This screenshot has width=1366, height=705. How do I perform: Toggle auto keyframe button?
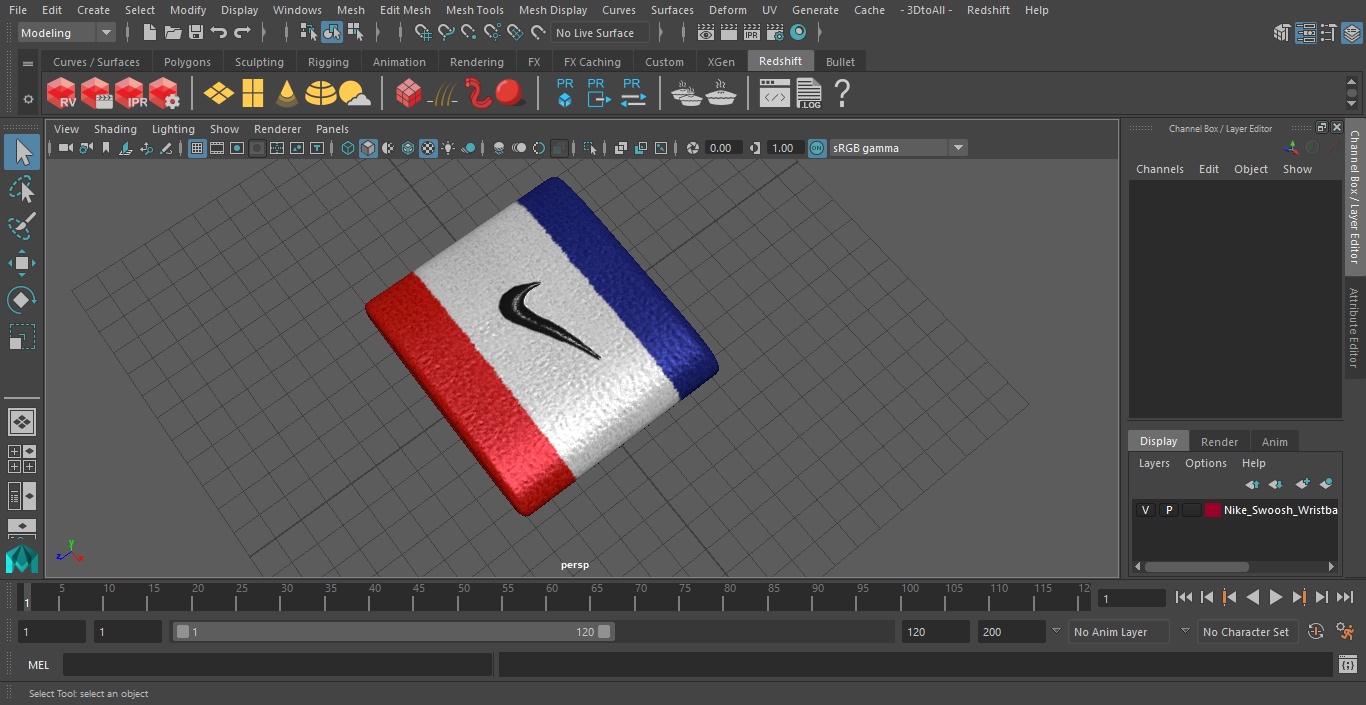point(1316,632)
